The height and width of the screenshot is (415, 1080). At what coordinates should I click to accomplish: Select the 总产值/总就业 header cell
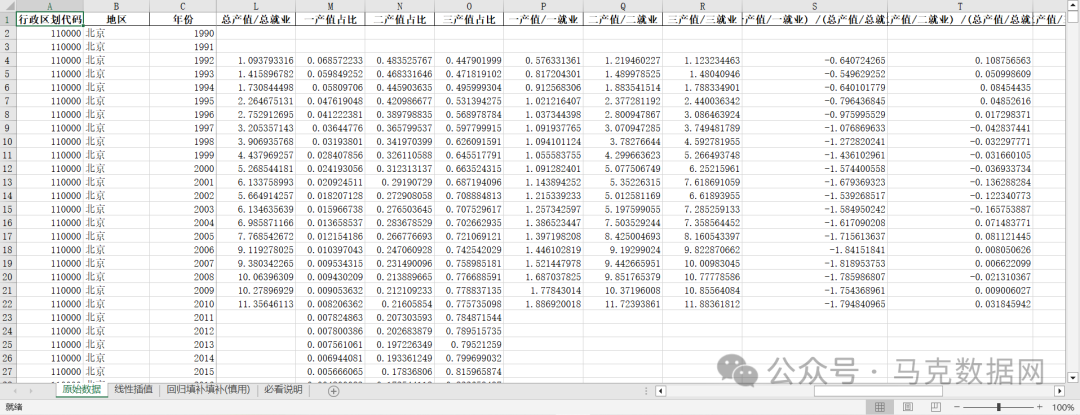[x=256, y=20]
